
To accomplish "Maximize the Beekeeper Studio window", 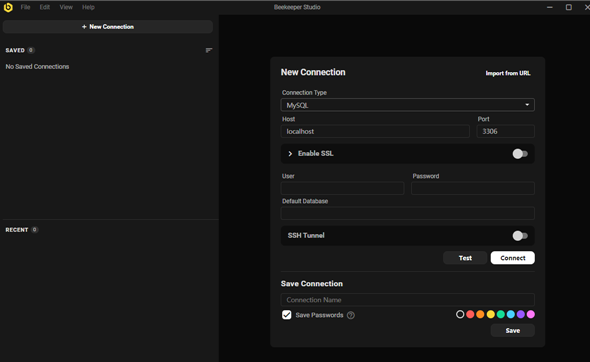I will 569,7.
